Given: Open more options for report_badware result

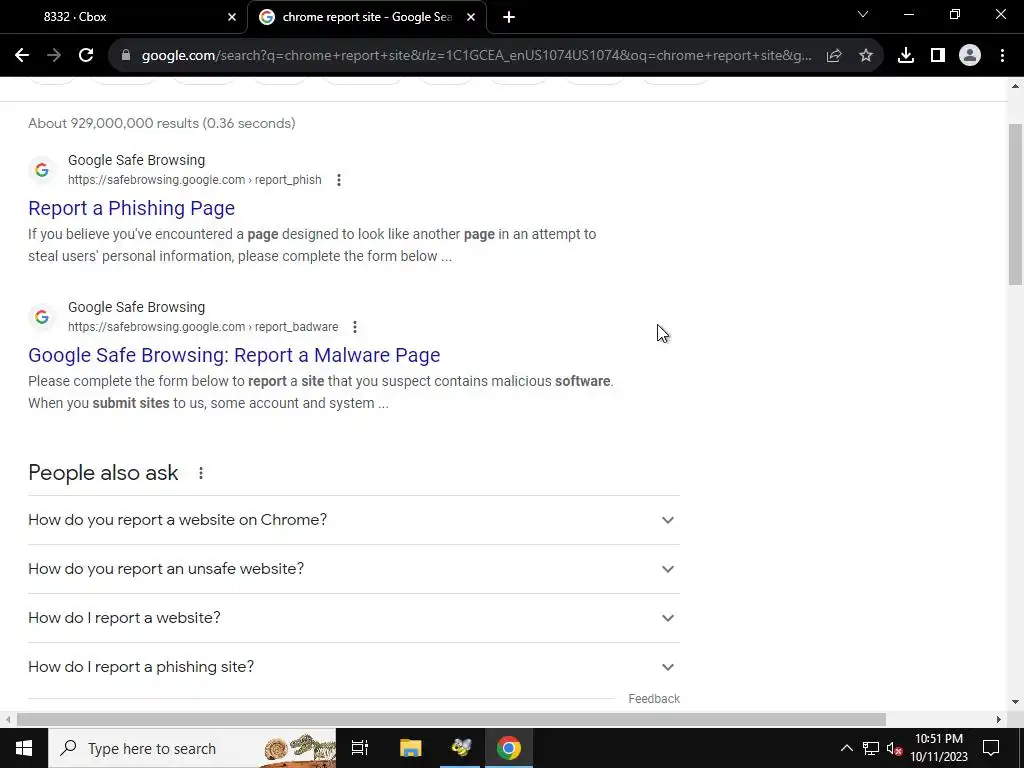Looking at the screenshot, I should point(355,327).
